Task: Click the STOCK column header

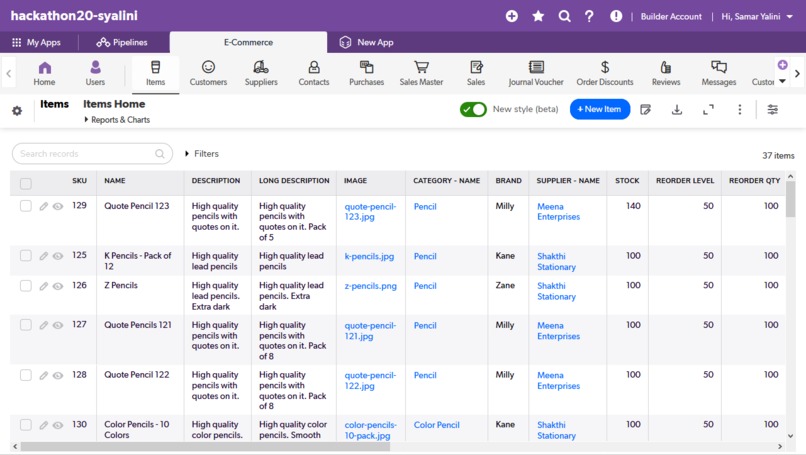Action: [627, 181]
